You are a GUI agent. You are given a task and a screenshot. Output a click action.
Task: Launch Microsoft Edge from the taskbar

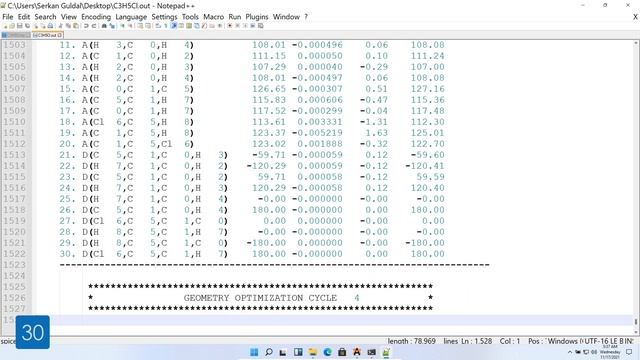(327, 352)
